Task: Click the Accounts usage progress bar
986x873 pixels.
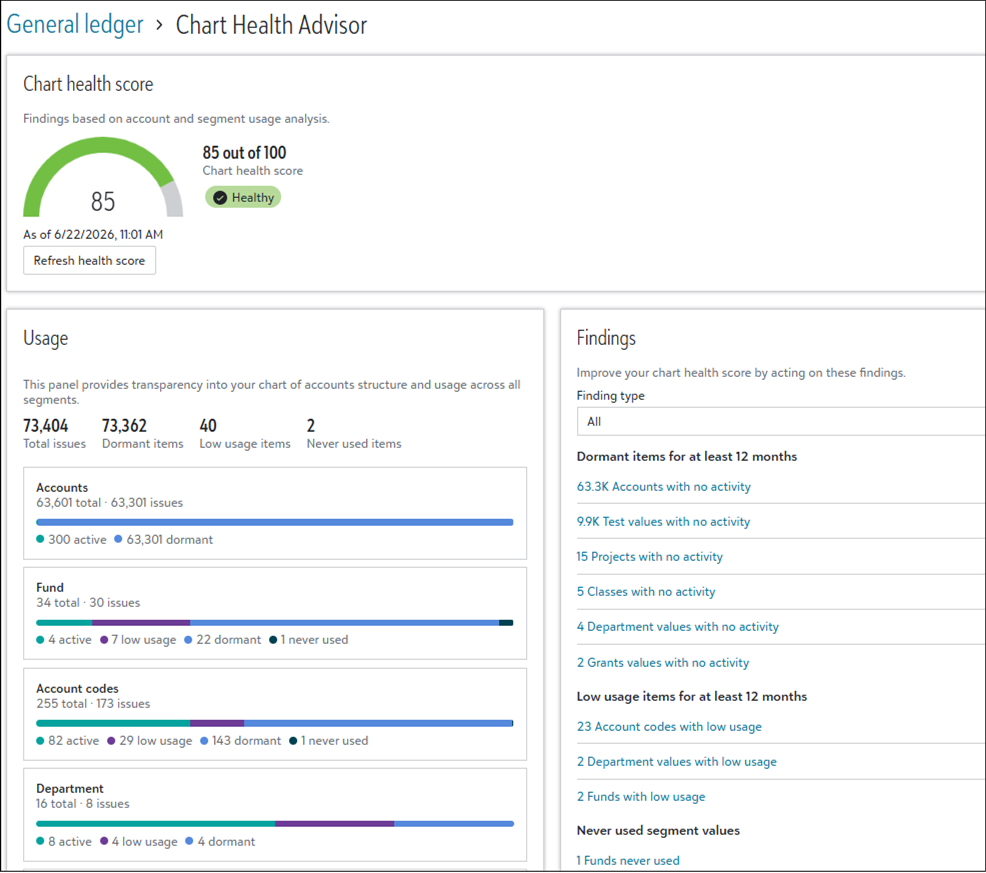Action: (x=275, y=522)
